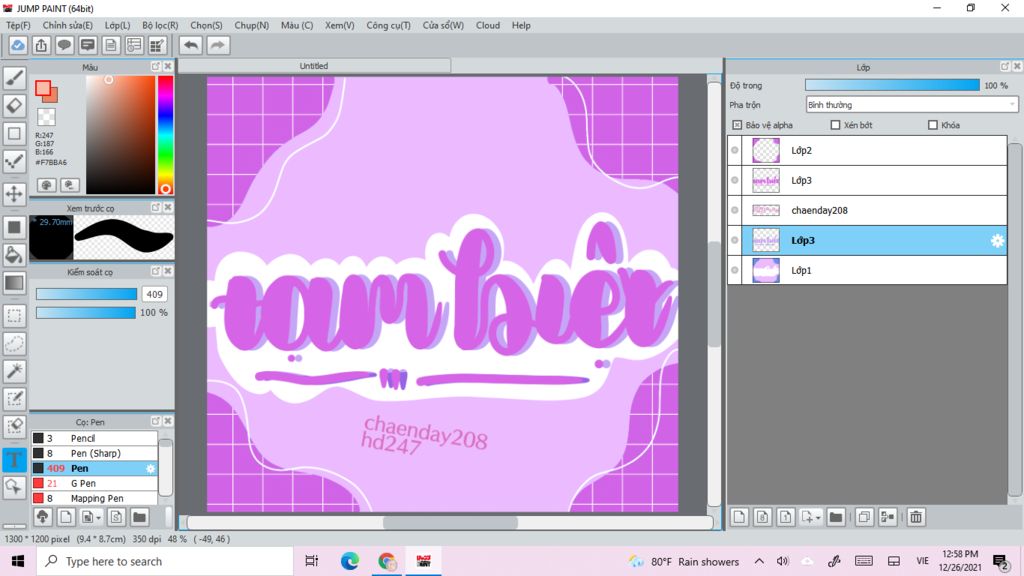The width and height of the screenshot is (1024, 576).
Task: Open the Pha trộn blend mode dropdown
Action: coord(912,104)
